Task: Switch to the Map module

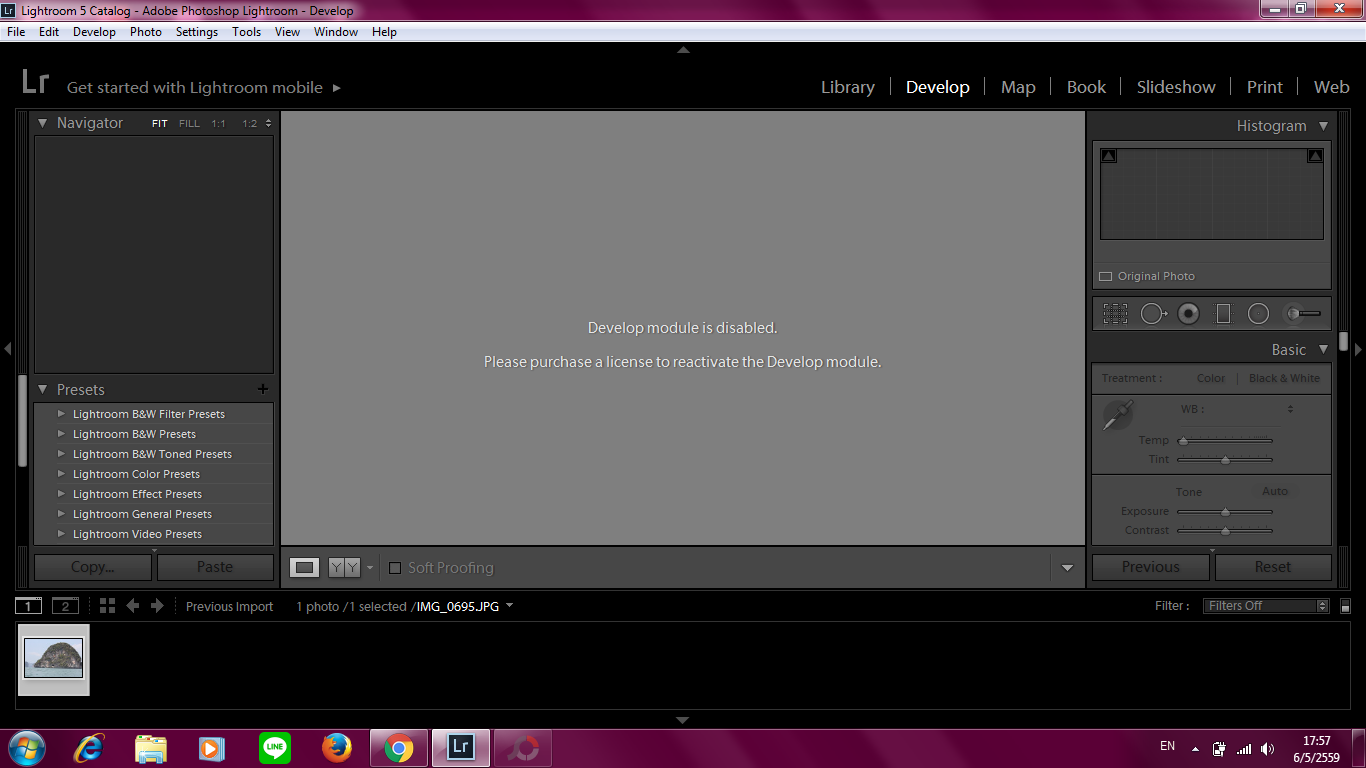Action: click(1018, 87)
